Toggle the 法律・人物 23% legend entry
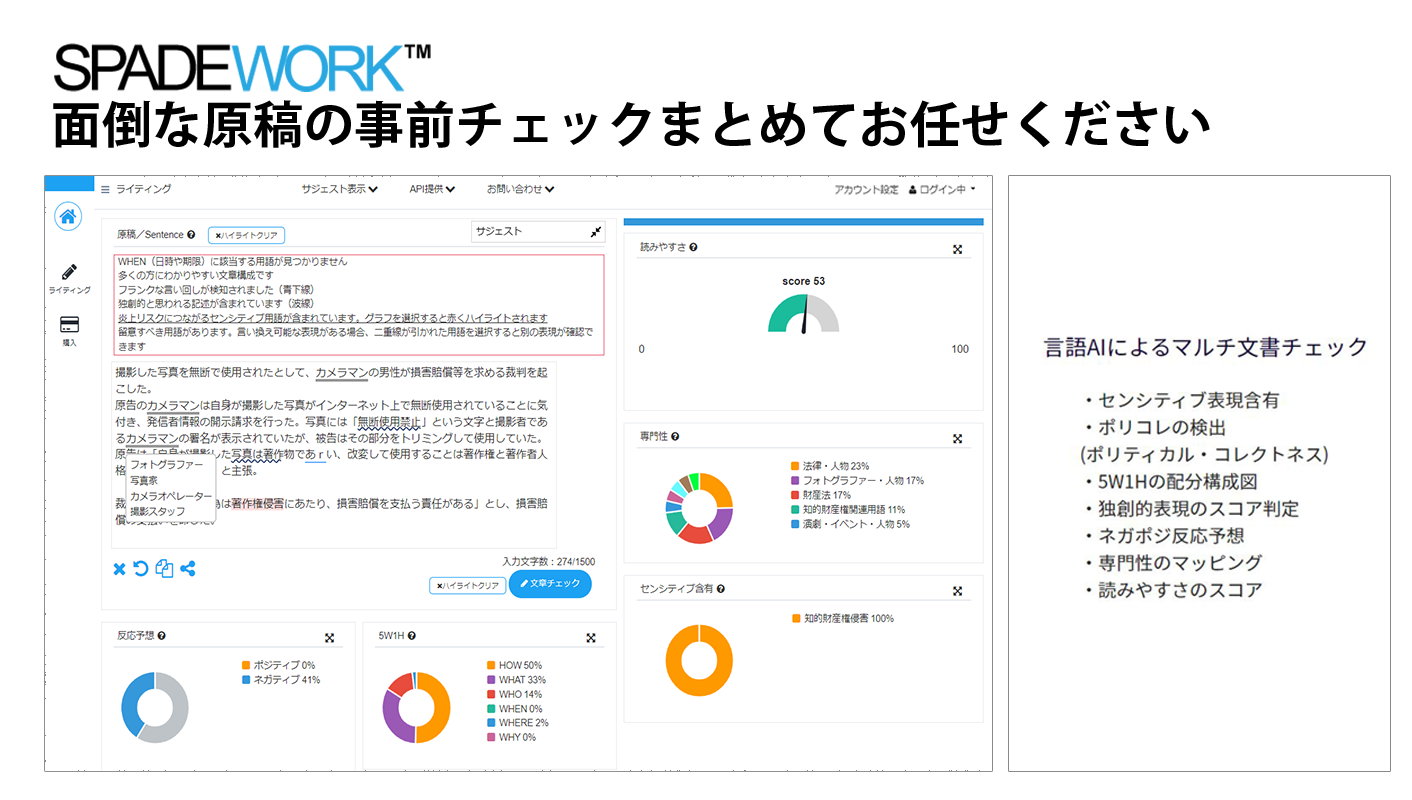This screenshot has width=1412, height=800. (829, 466)
